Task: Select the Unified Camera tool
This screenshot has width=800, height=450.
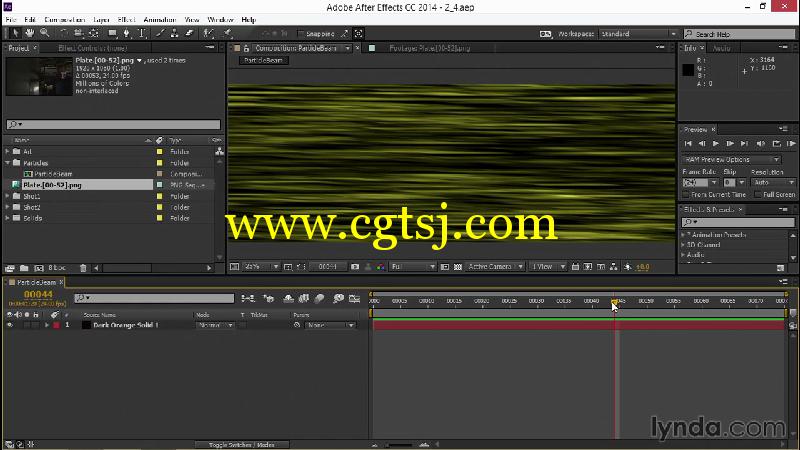Action: point(78,34)
